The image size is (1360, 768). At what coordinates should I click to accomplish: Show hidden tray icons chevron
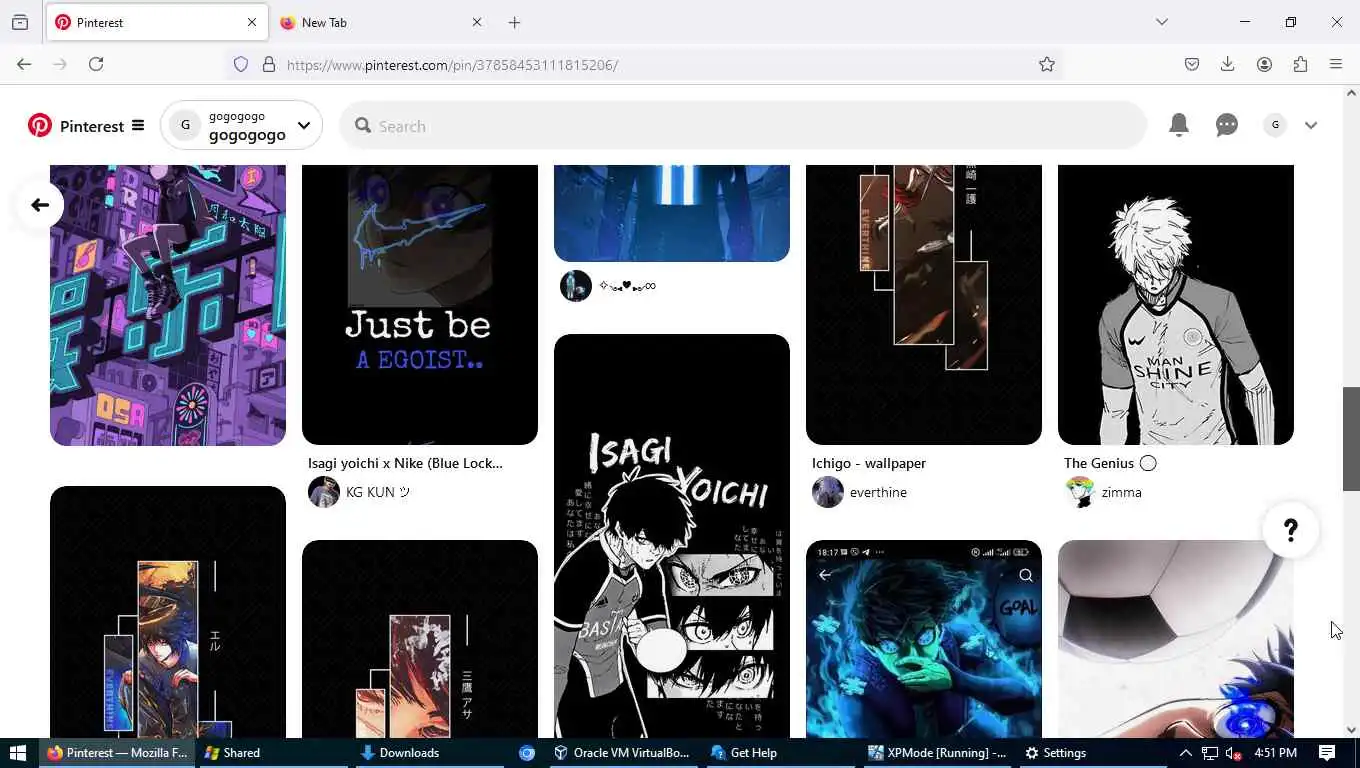point(1186,753)
